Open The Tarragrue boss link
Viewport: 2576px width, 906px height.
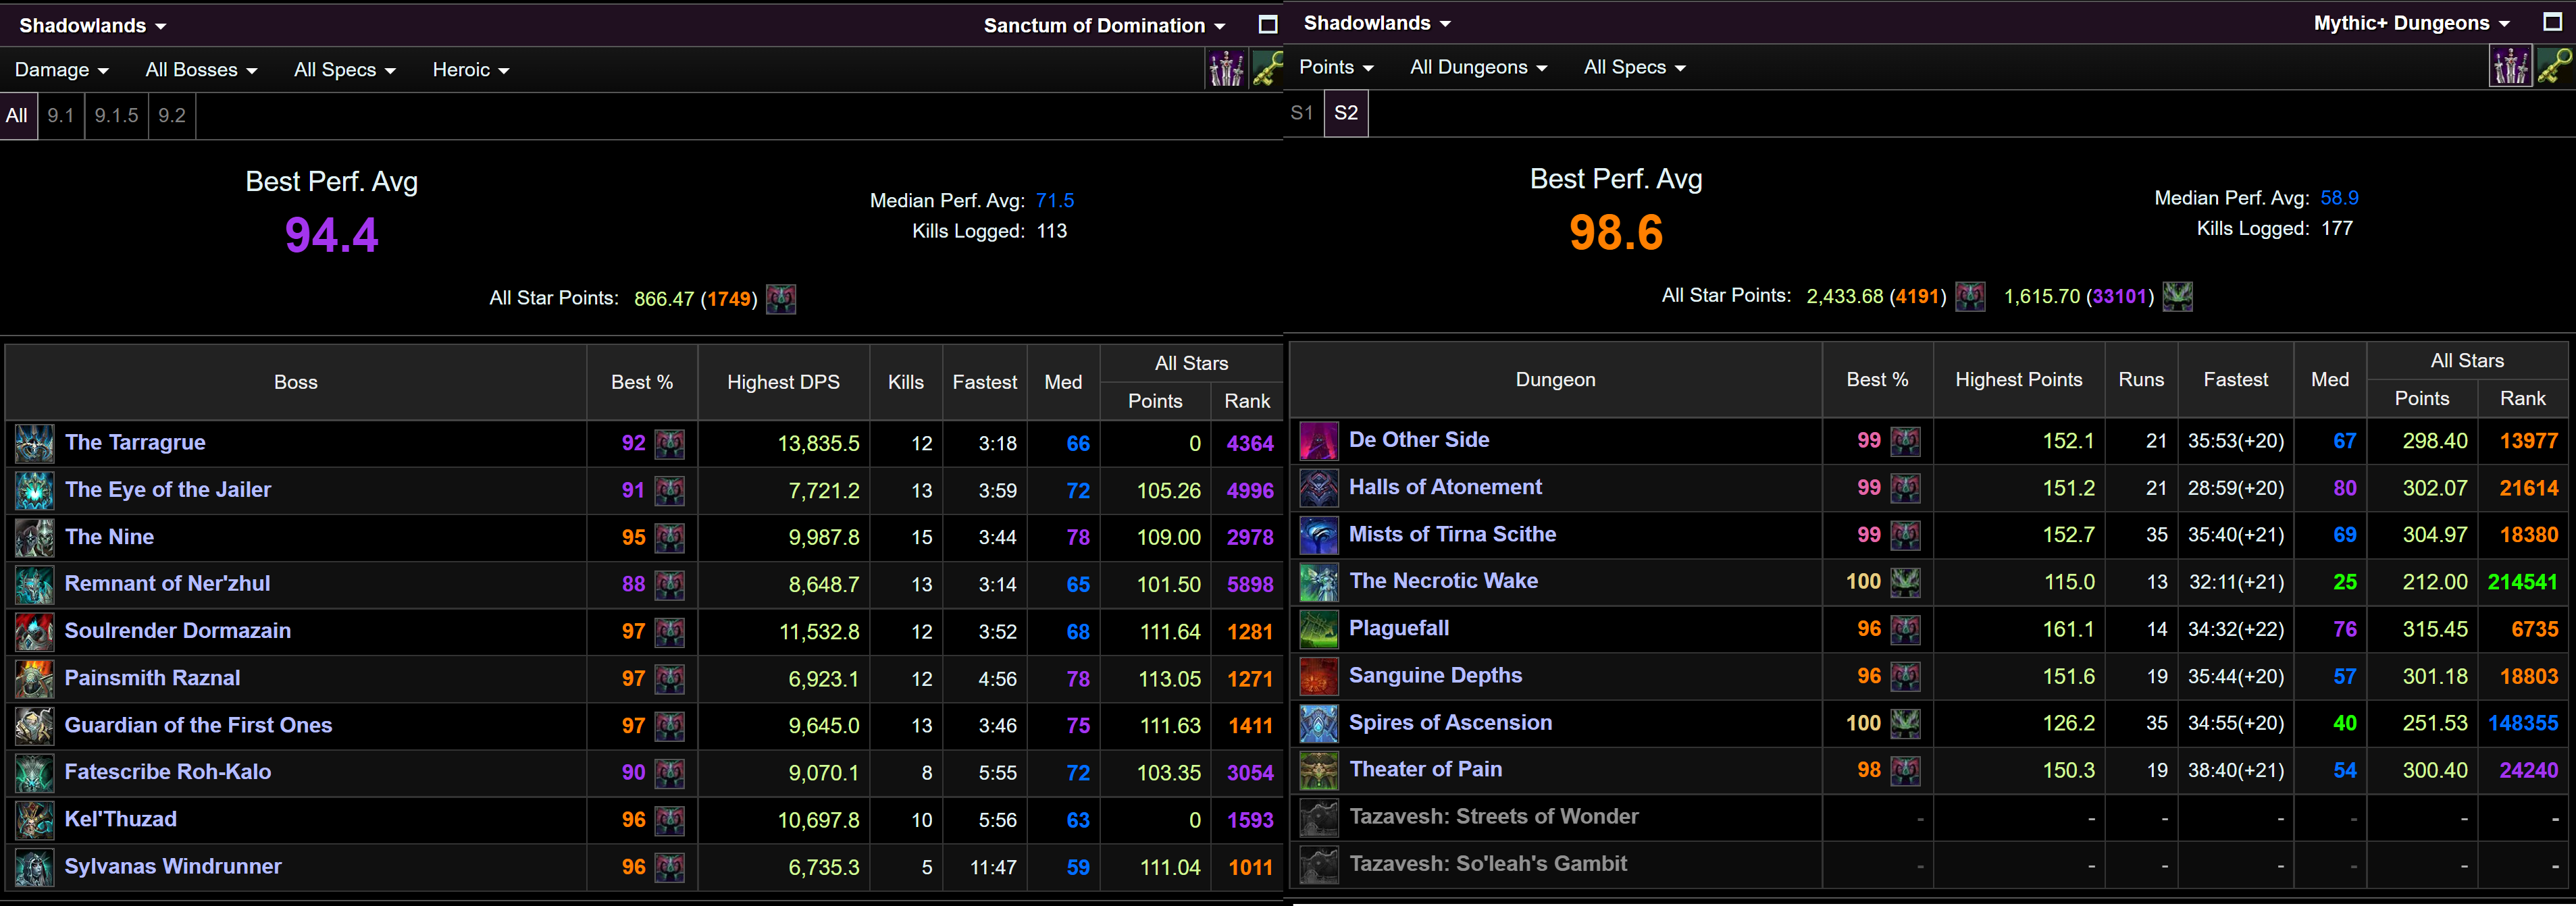pos(135,442)
